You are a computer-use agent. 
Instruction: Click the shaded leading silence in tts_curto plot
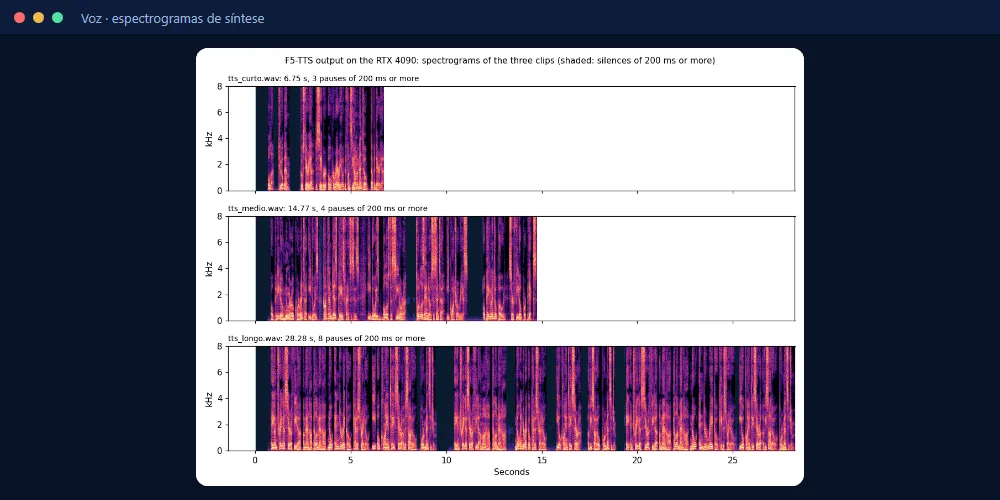click(261, 138)
